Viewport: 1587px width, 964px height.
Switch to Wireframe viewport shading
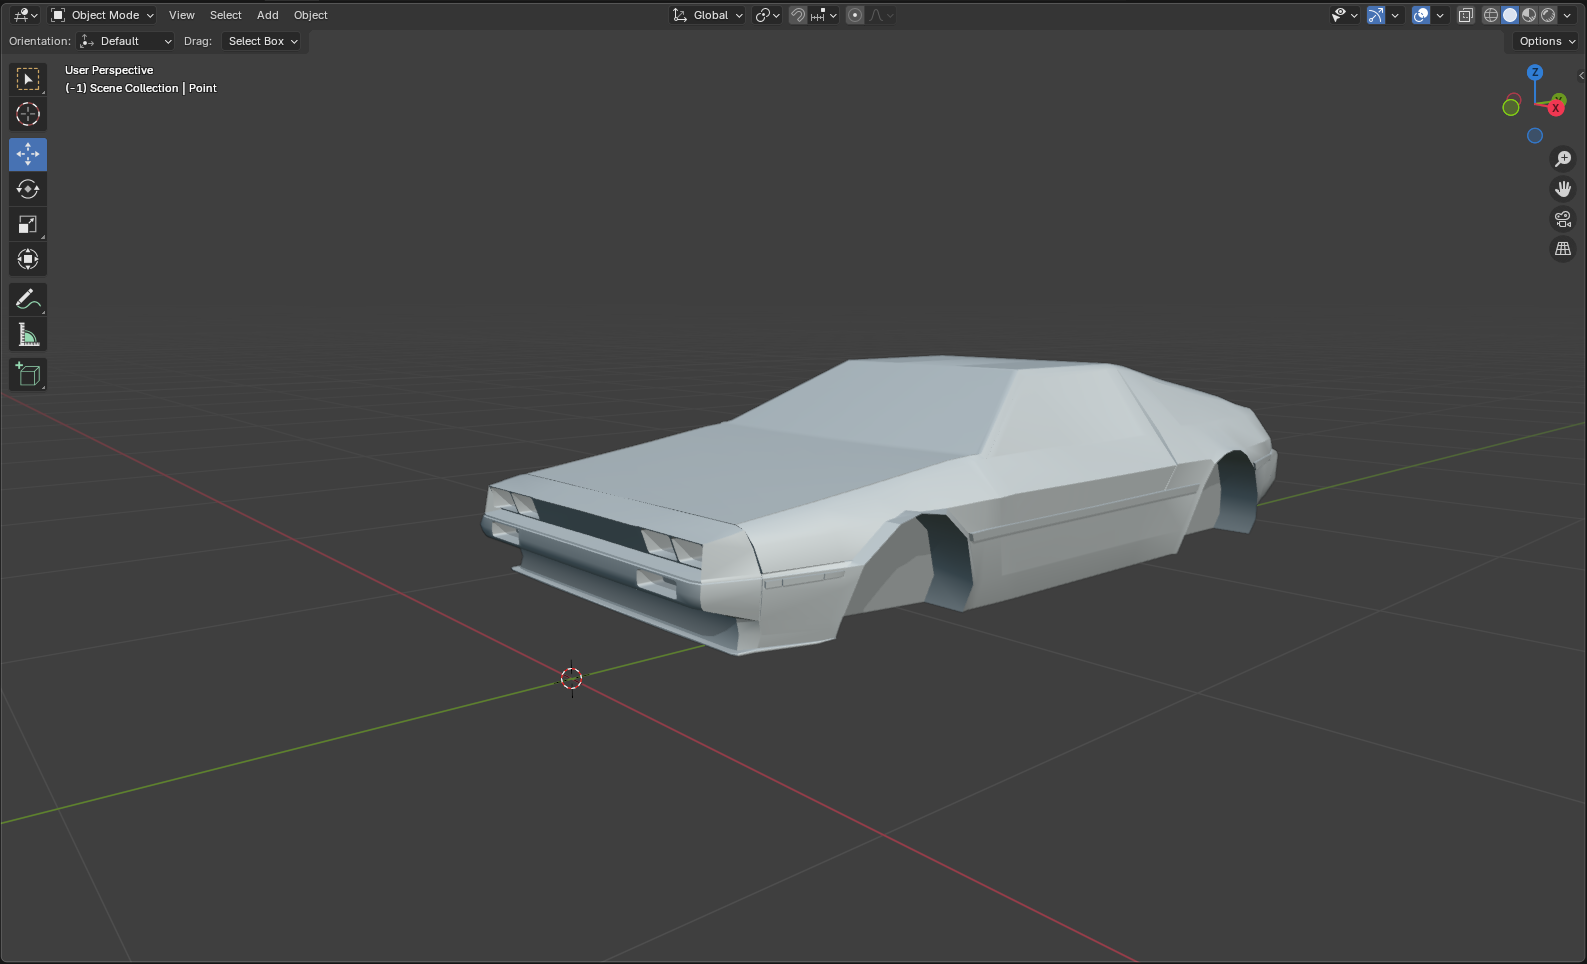click(1491, 15)
